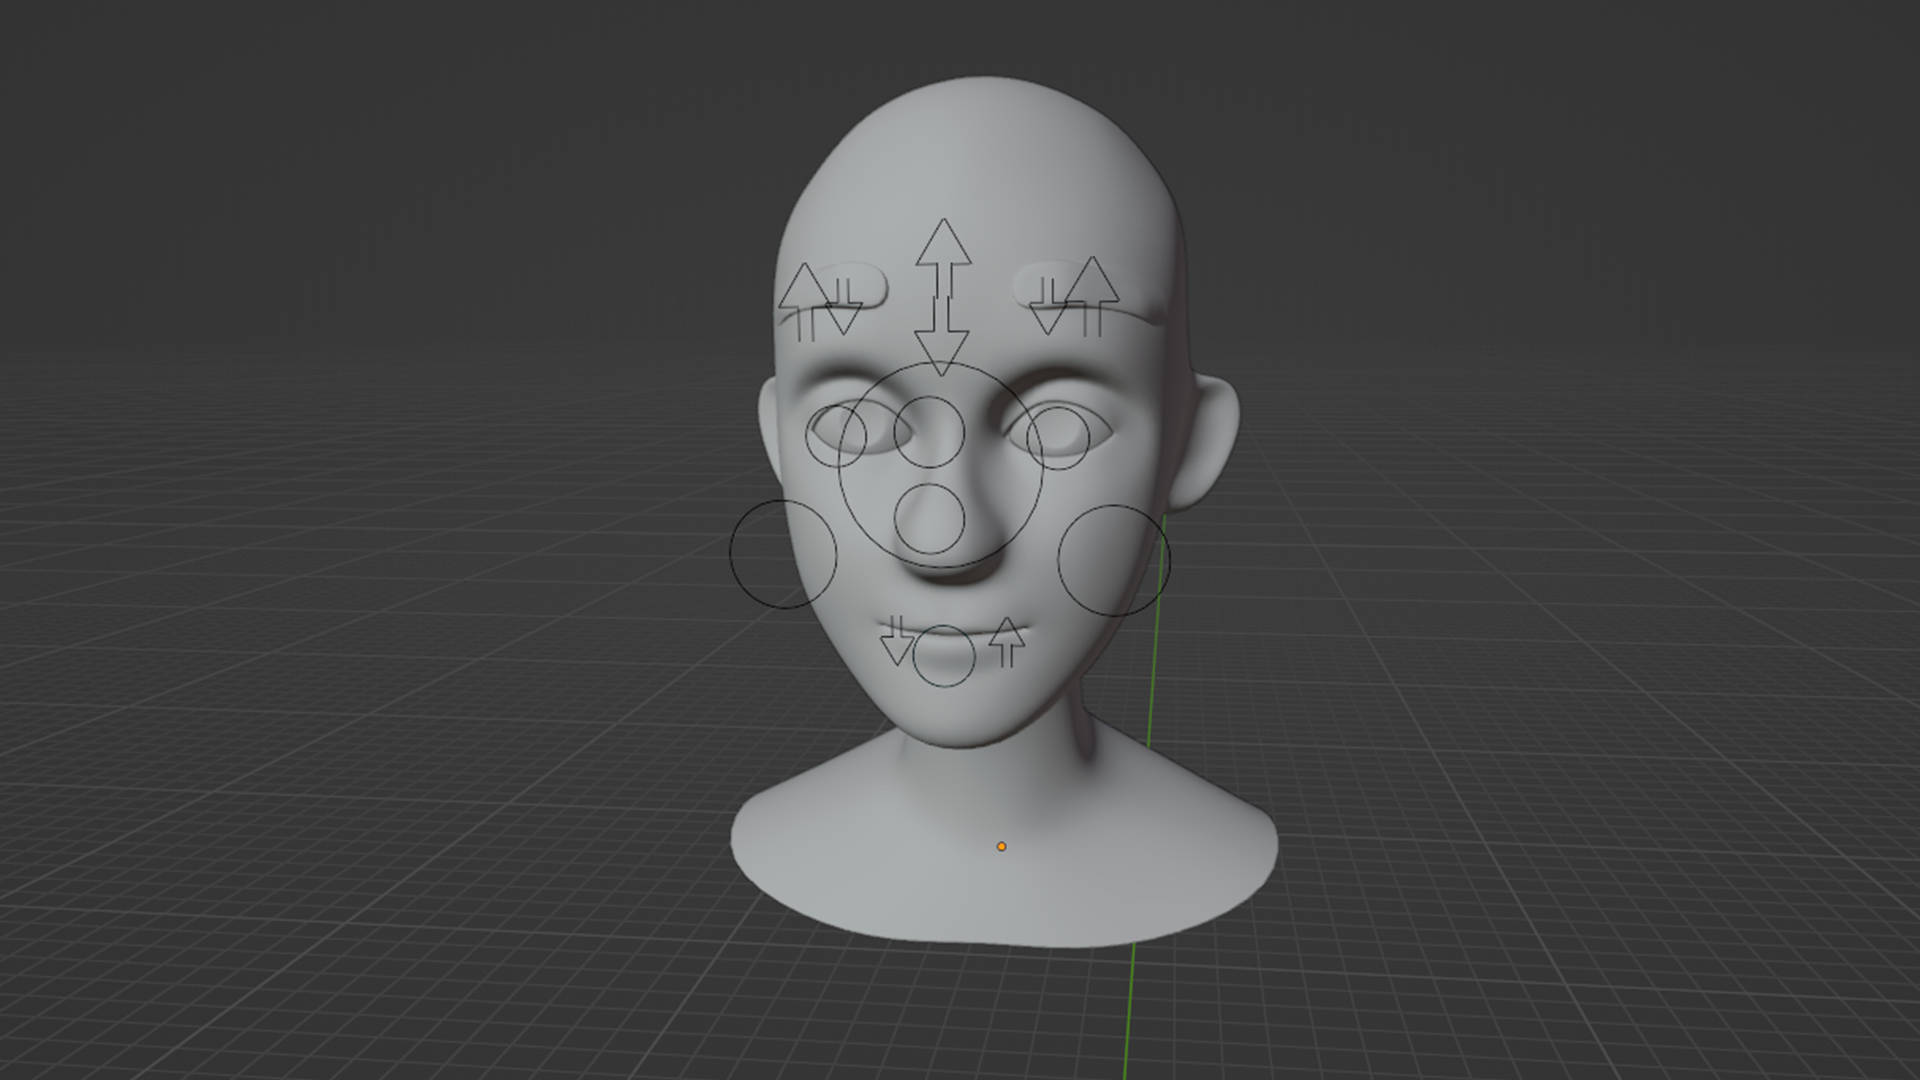The image size is (1920, 1080).
Task: Select the small down arrow on the screen-right eyebrow
Action: tap(1049, 315)
